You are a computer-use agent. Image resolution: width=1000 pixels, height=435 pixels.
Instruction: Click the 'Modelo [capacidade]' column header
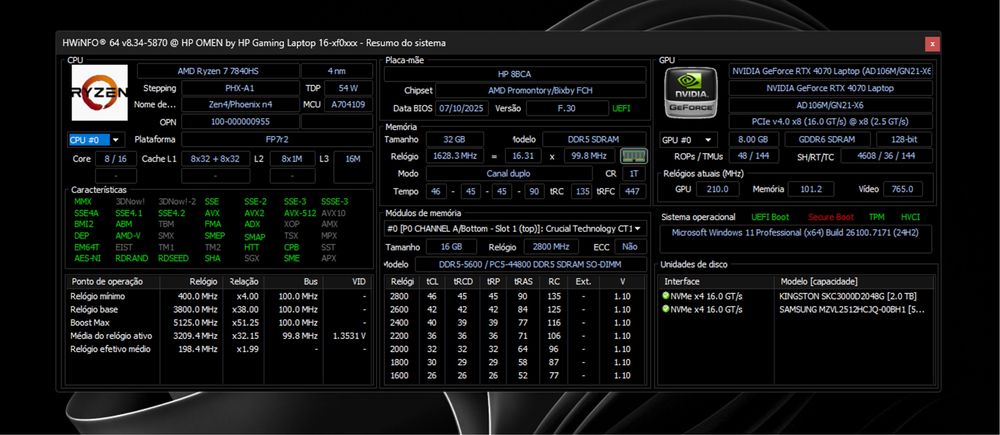coord(855,281)
